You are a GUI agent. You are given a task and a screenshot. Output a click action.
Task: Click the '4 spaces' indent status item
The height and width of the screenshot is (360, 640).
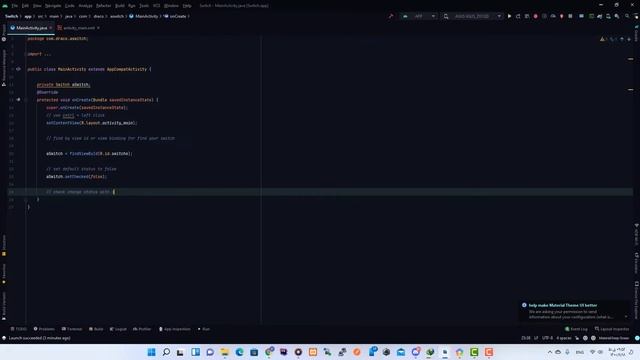(x=564, y=338)
